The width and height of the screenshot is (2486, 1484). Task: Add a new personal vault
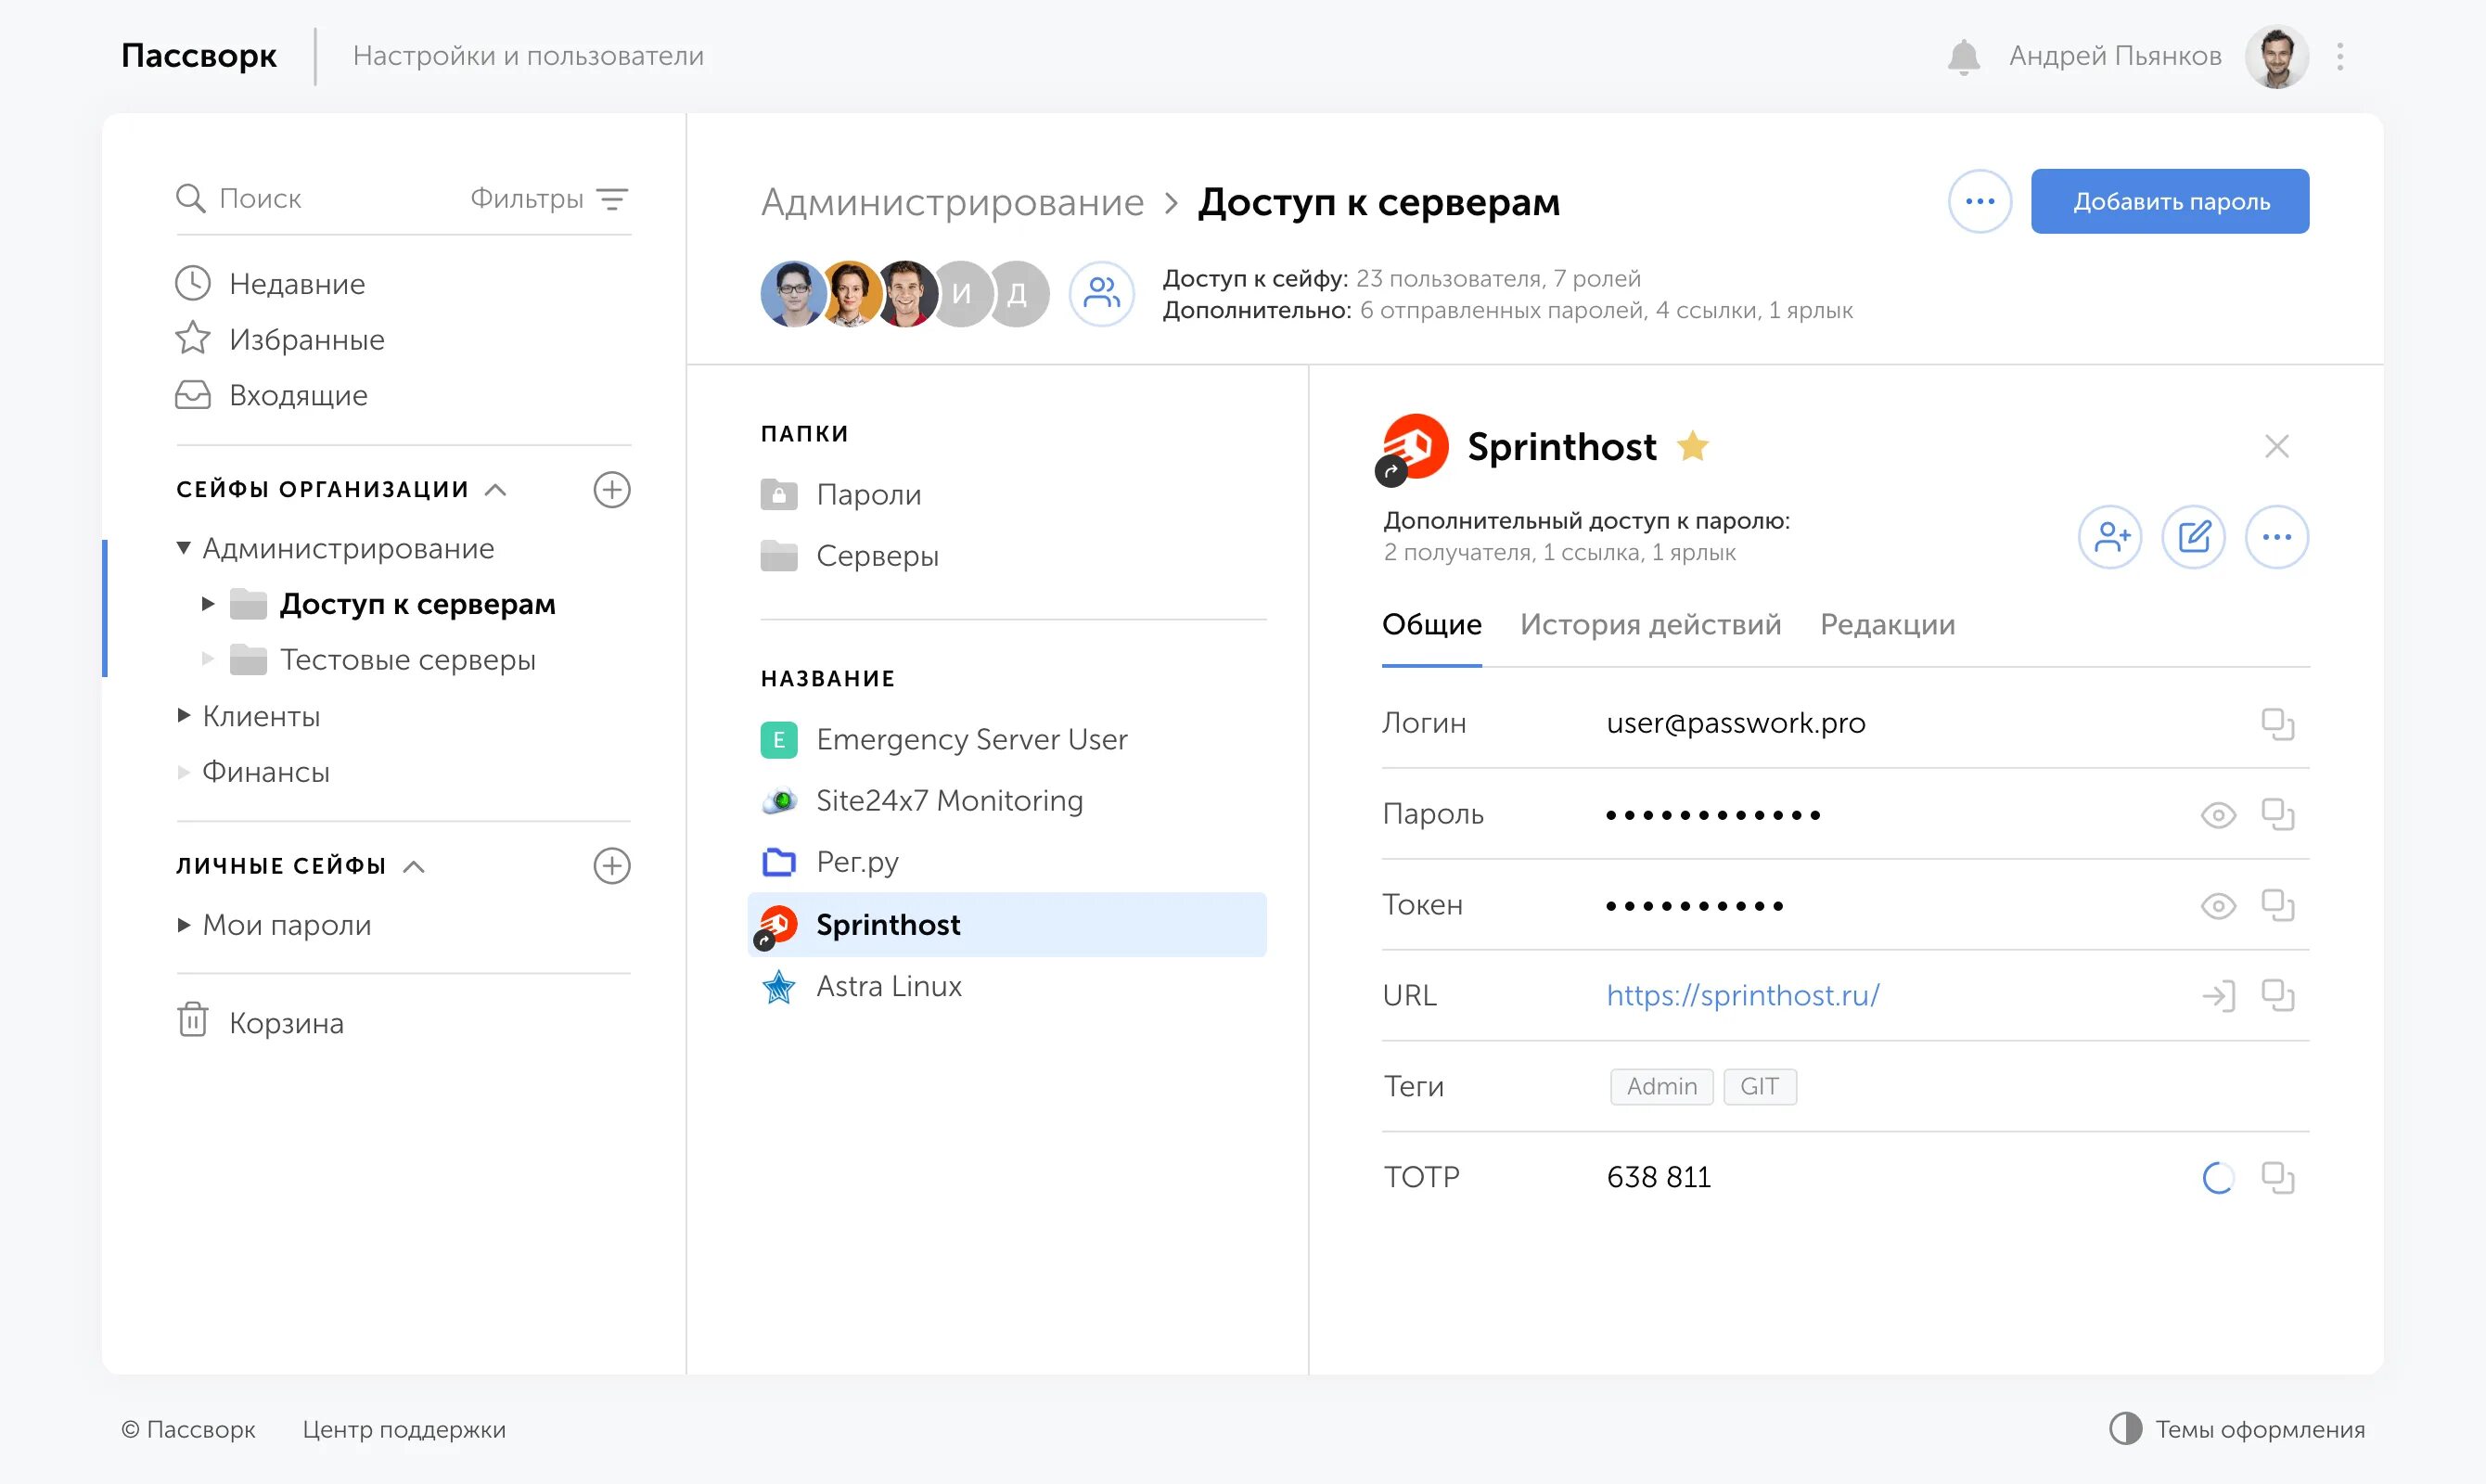[612, 865]
